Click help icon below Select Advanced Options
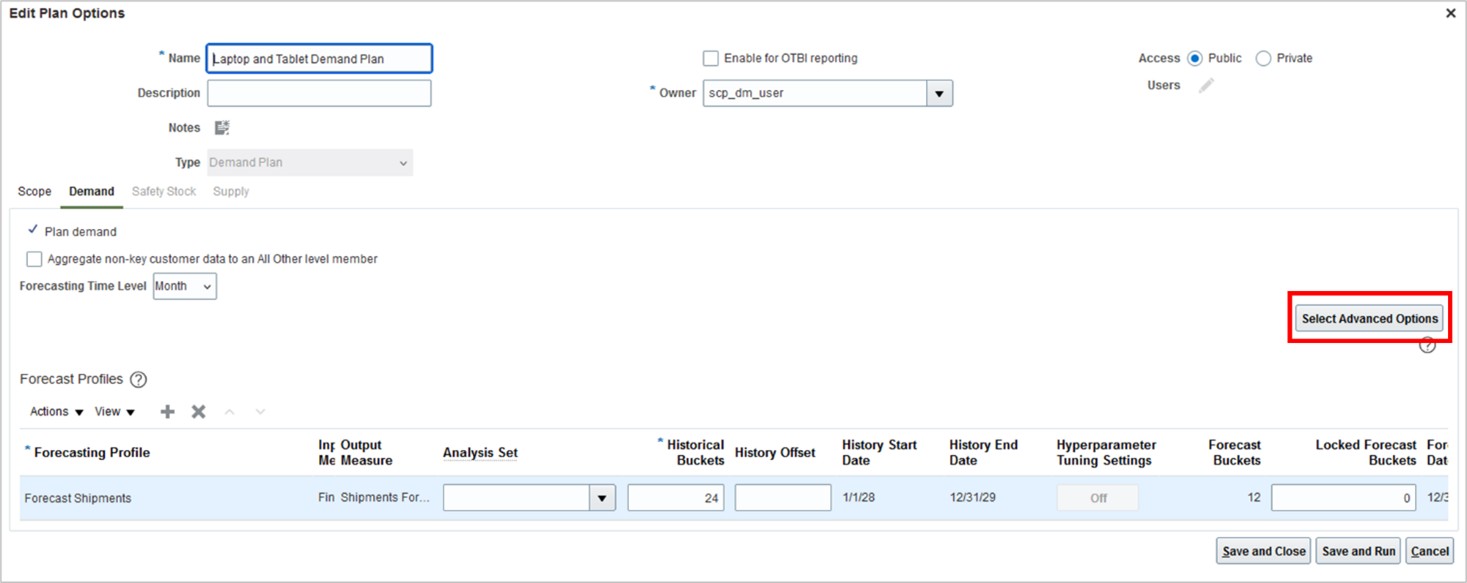 pyautogui.click(x=1427, y=344)
